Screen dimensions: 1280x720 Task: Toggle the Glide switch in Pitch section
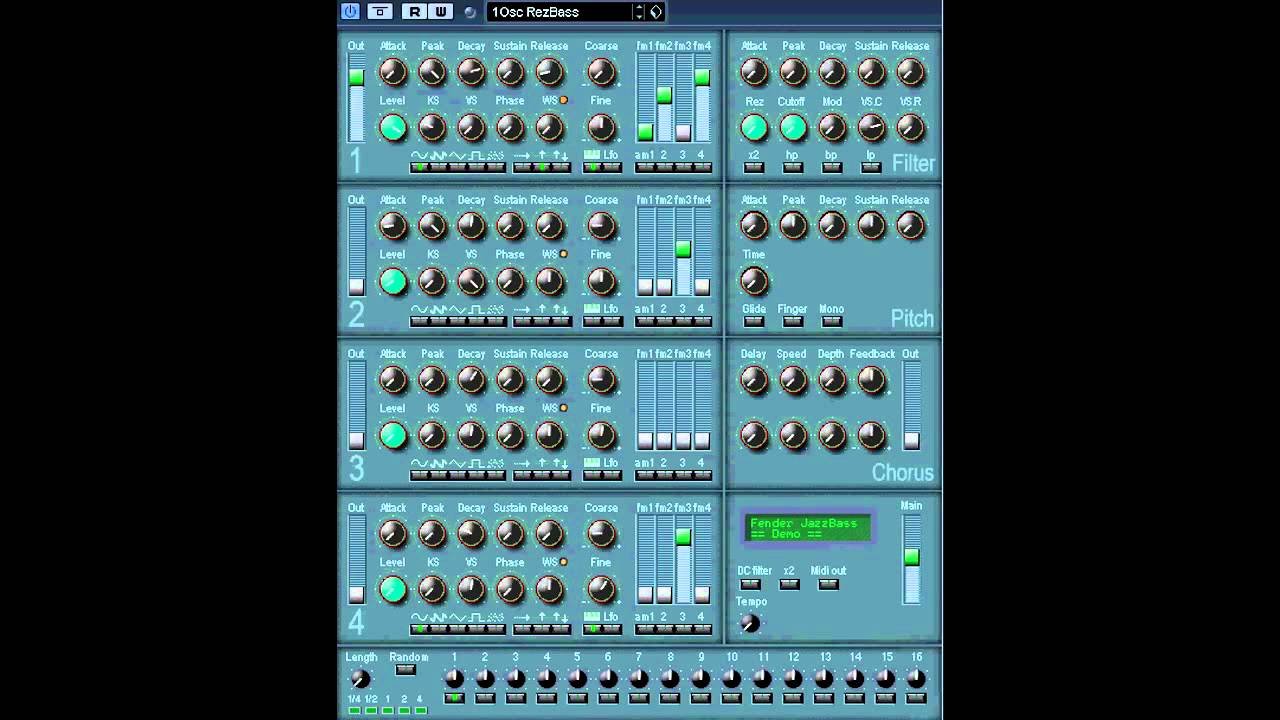tap(754, 321)
